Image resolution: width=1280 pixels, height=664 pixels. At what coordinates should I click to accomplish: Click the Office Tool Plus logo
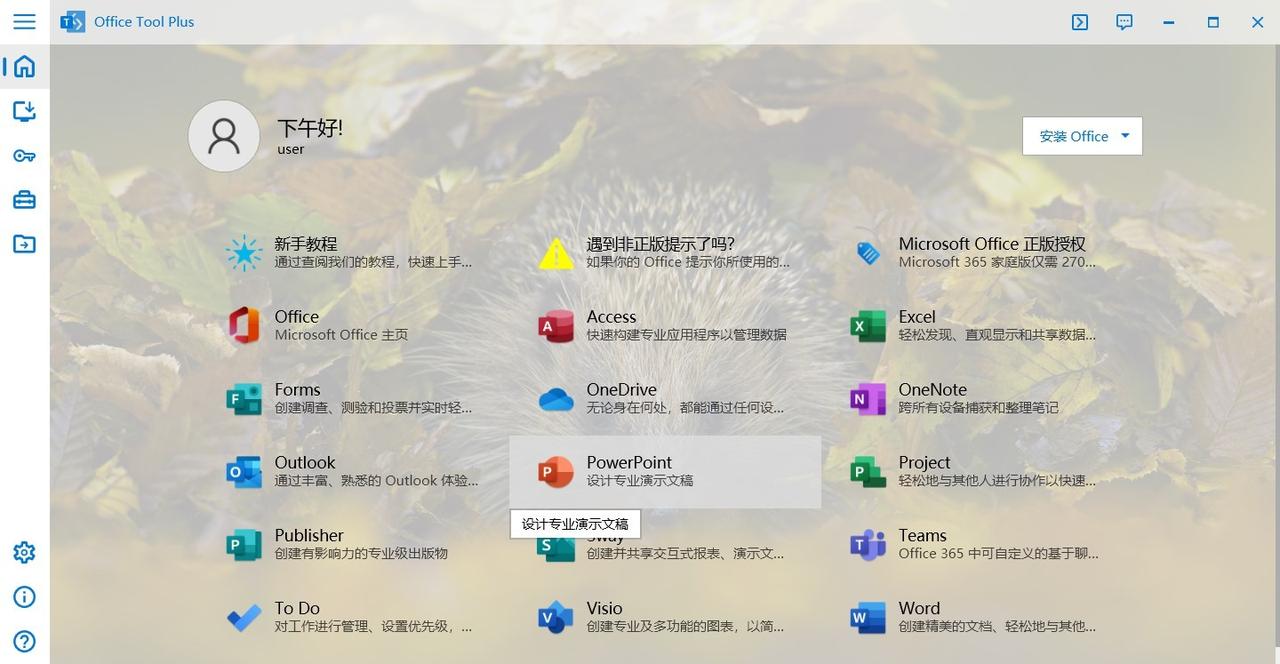(73, 22)
